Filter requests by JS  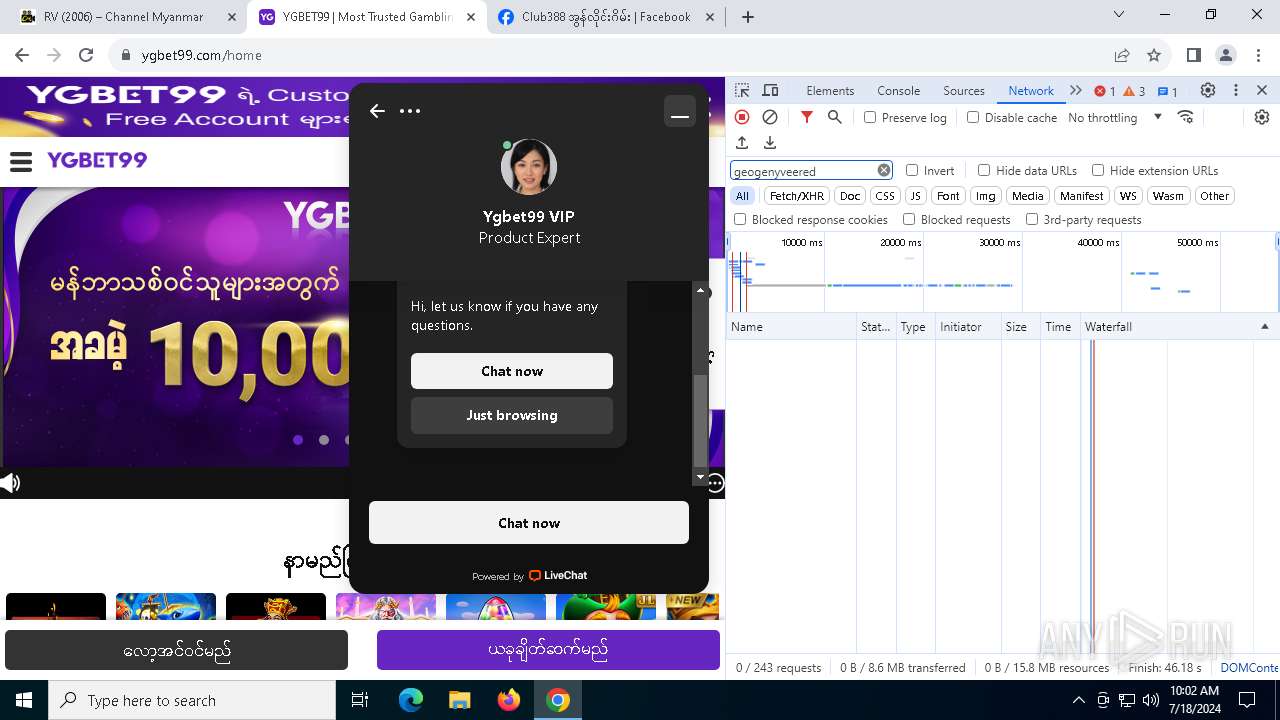point(915,196)
